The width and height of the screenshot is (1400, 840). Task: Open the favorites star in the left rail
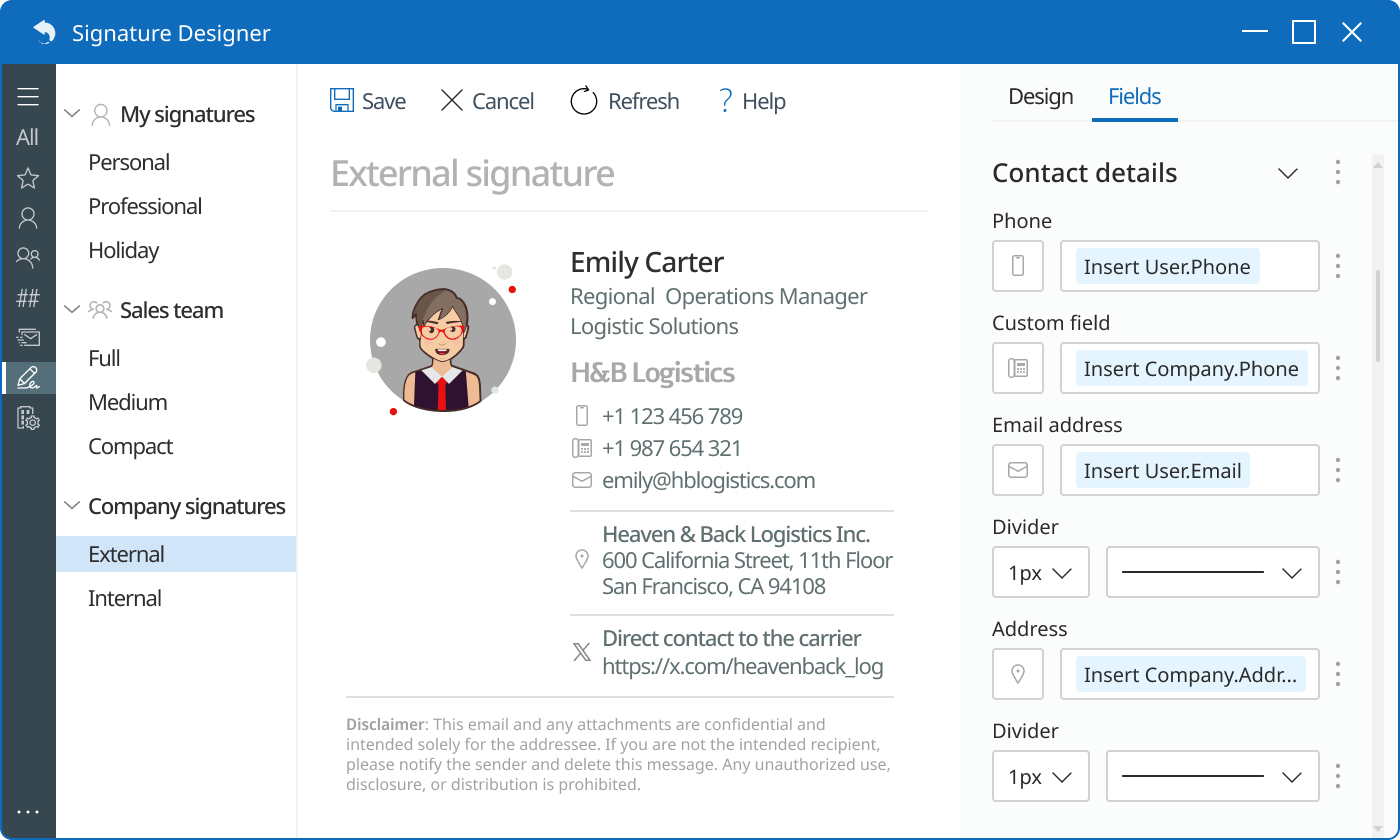28,178
